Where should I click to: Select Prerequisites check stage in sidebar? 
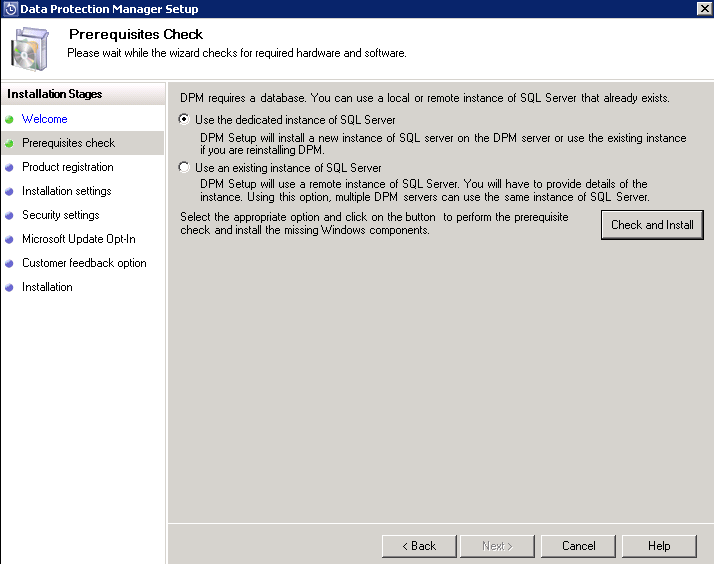[x=68, y=143]
